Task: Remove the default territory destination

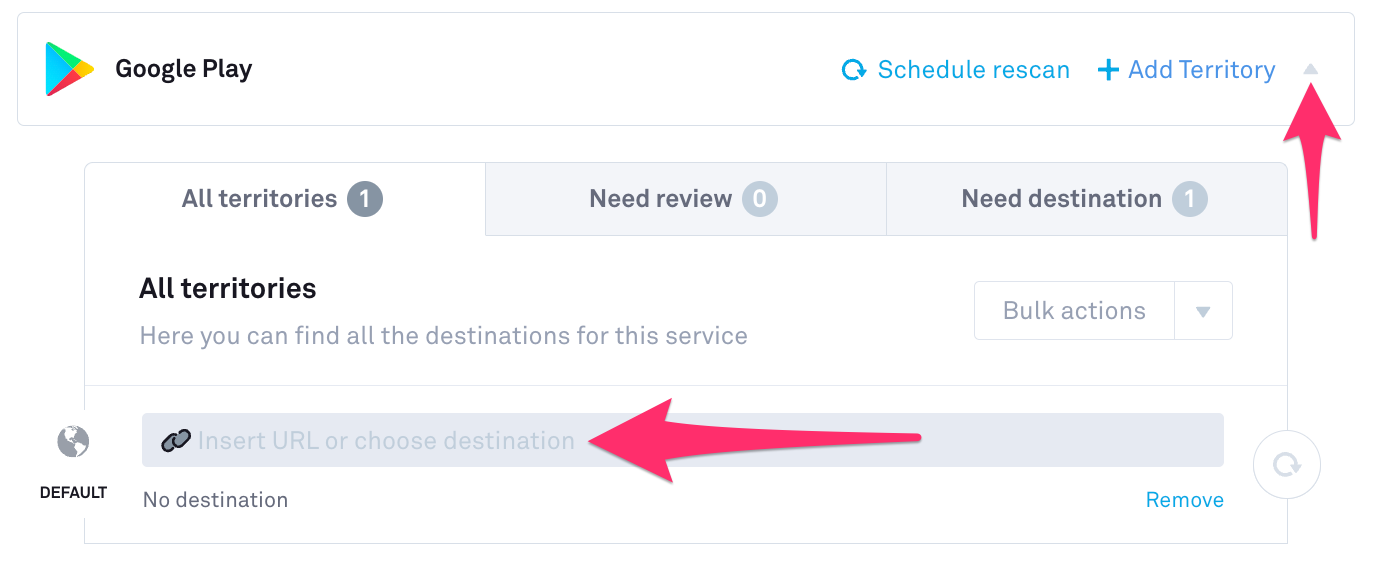Action: coord(1184,500)
